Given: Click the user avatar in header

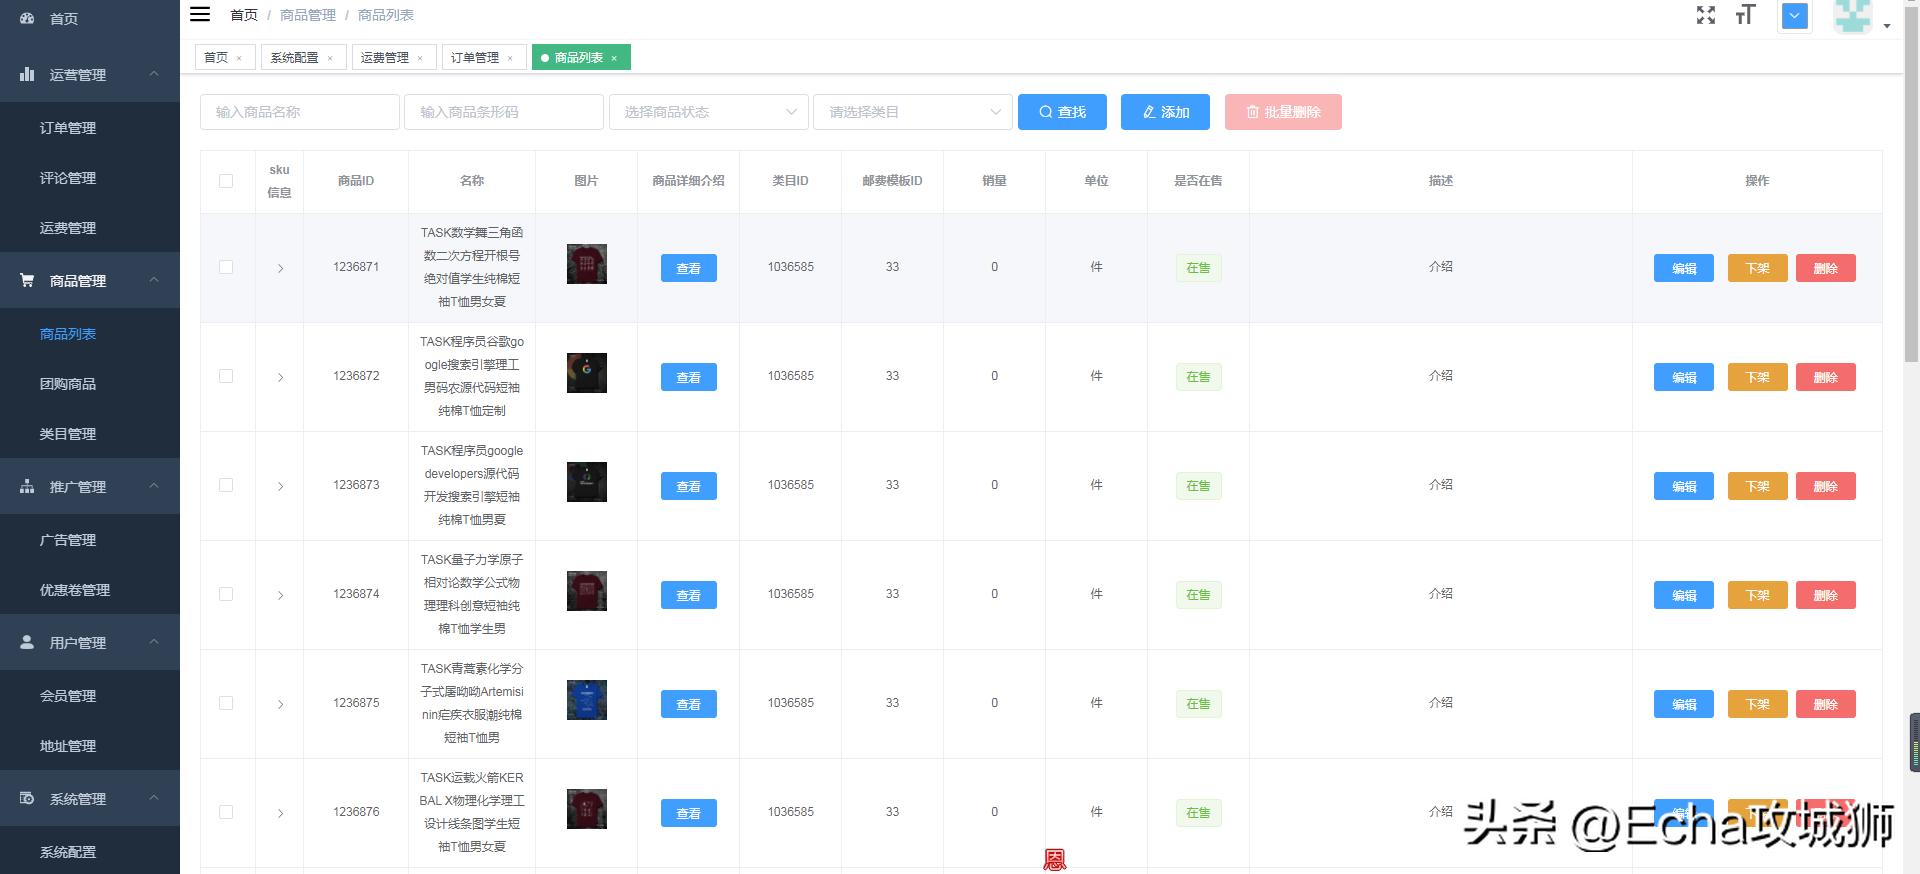Looking at the screenshot, I should 1852,17.
